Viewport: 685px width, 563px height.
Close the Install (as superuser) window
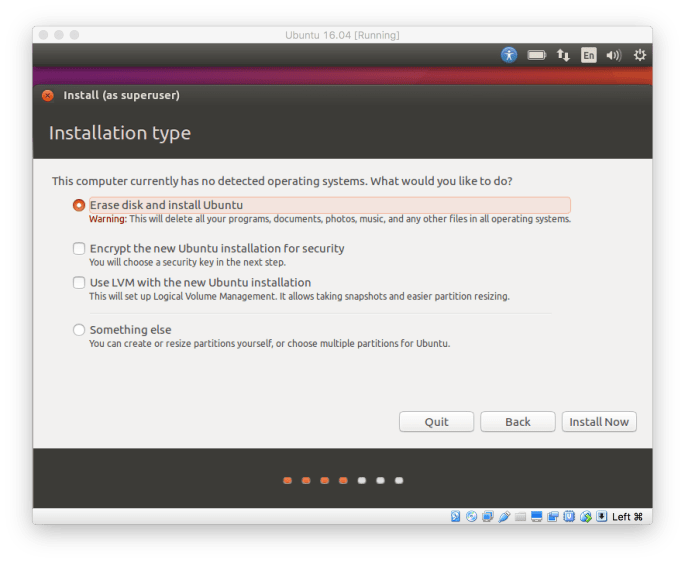tap(48, 95)
